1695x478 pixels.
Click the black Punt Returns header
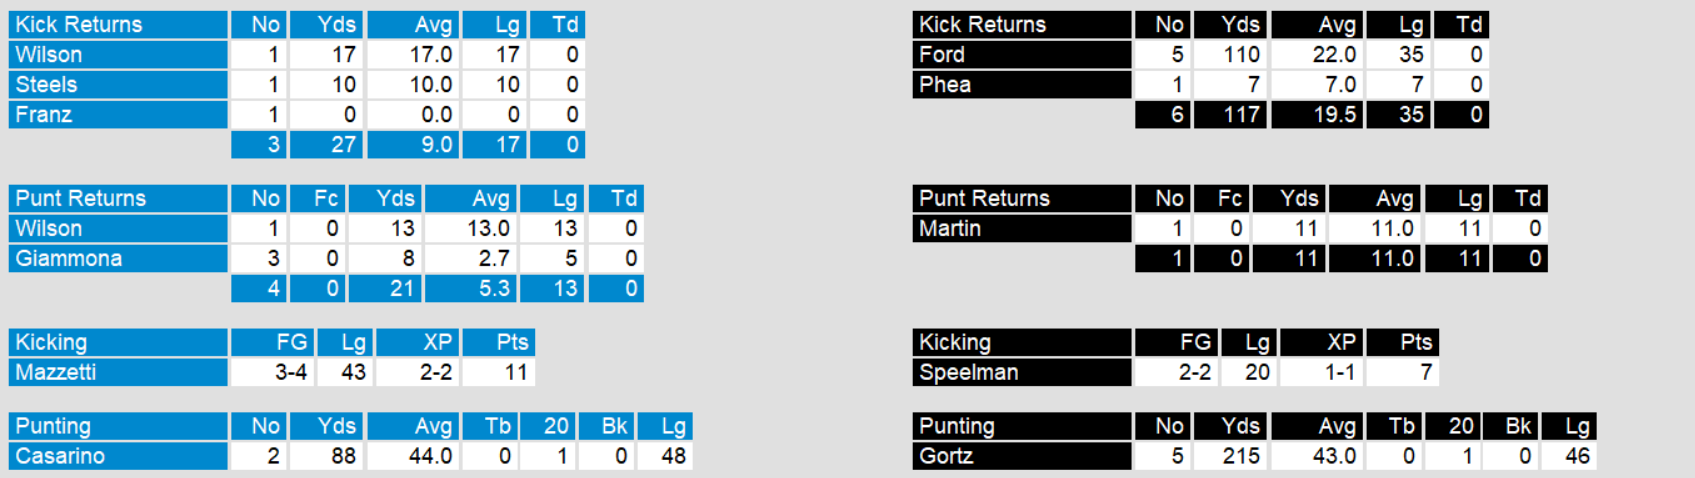coord(1021,198)
